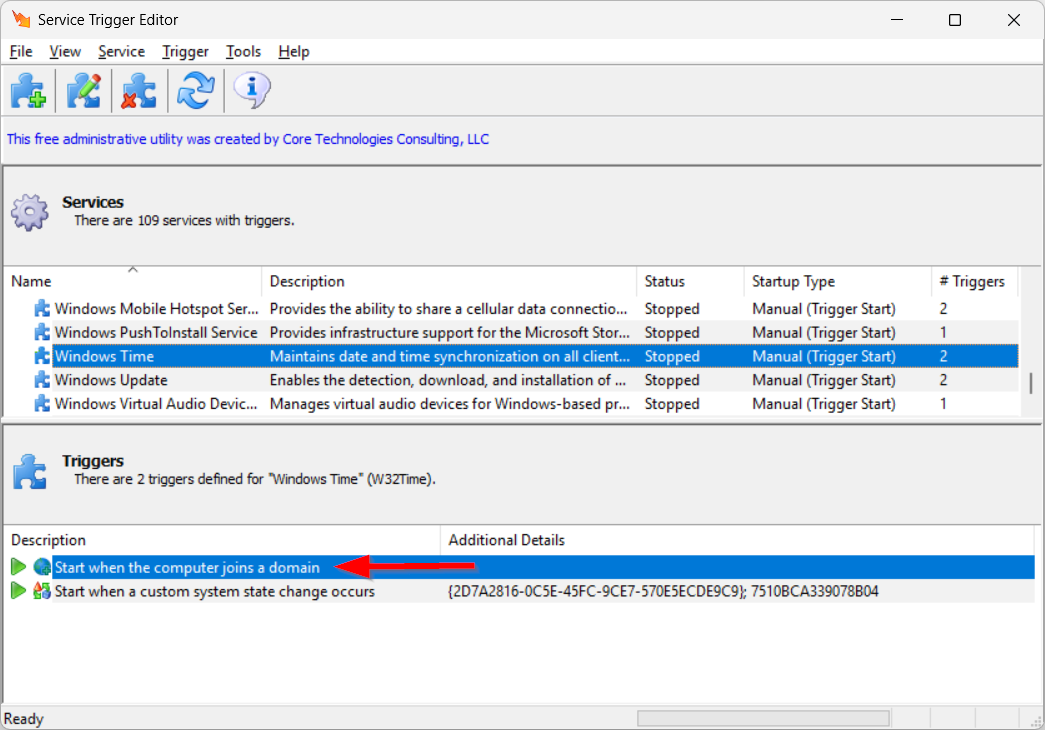
Task: Open the Help menu
Action: click(293, 52)
